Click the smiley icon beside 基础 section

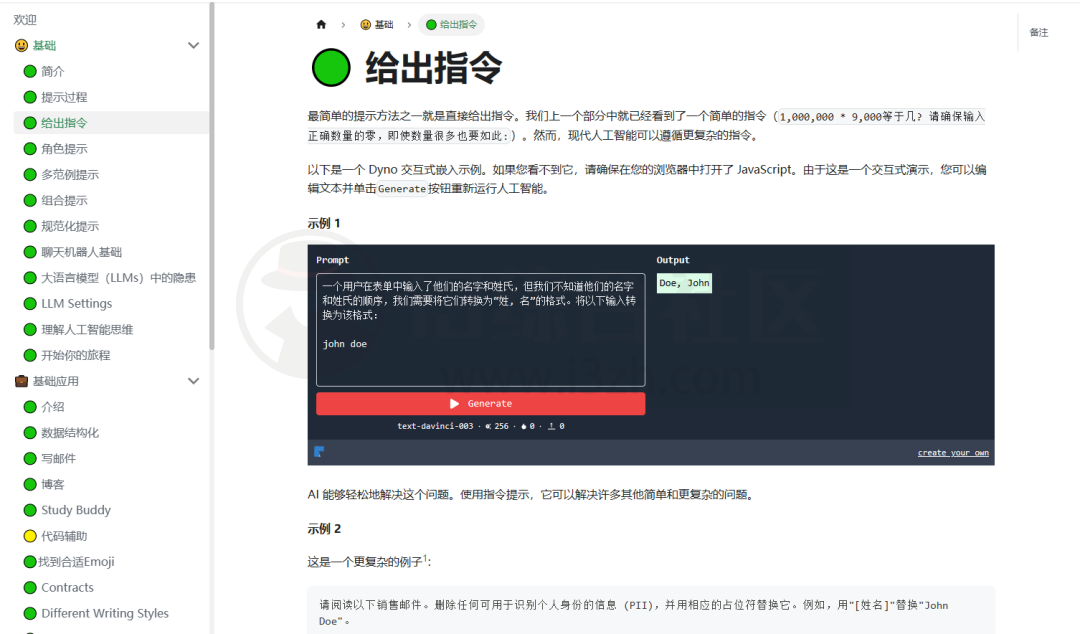click(x=21, y=45)
